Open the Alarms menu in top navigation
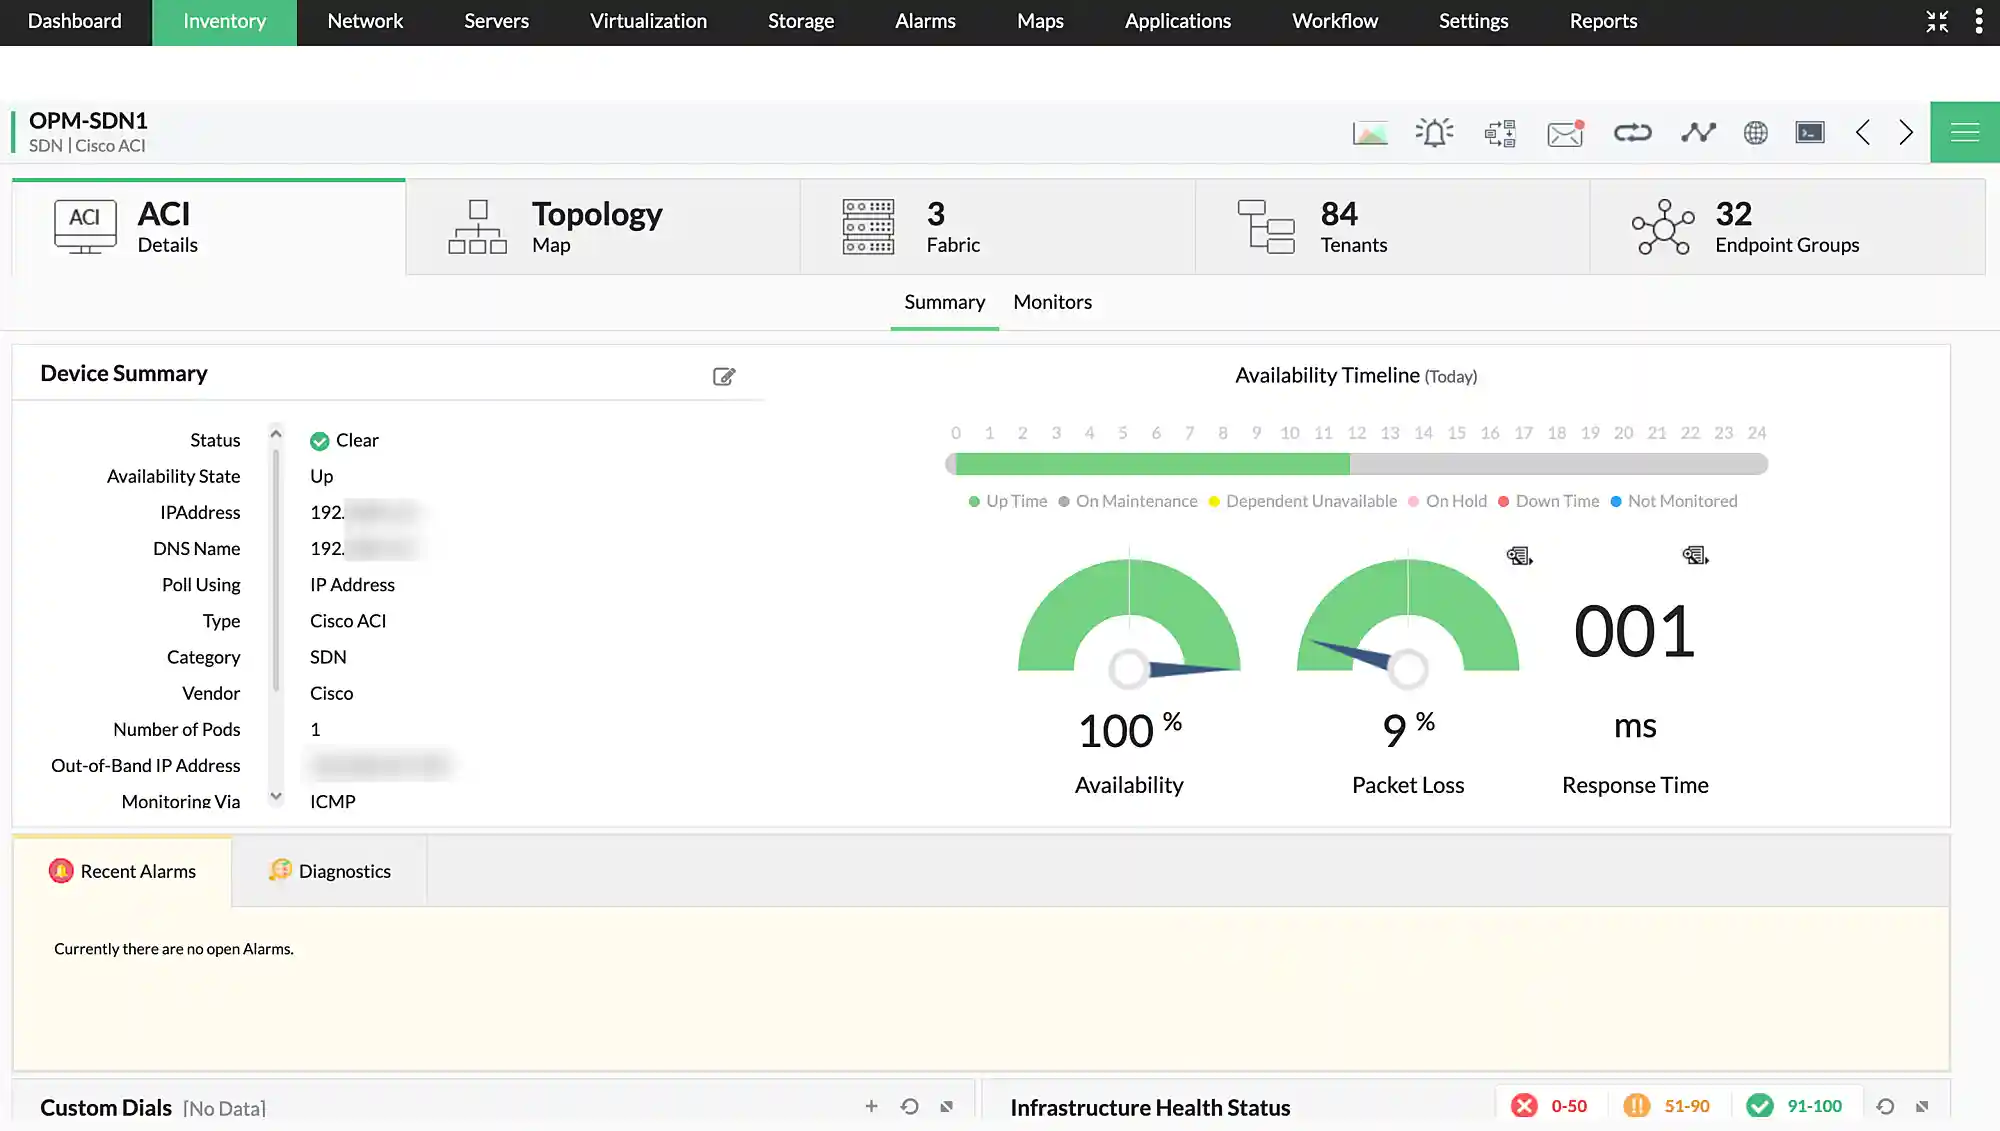 click(925, 21)
